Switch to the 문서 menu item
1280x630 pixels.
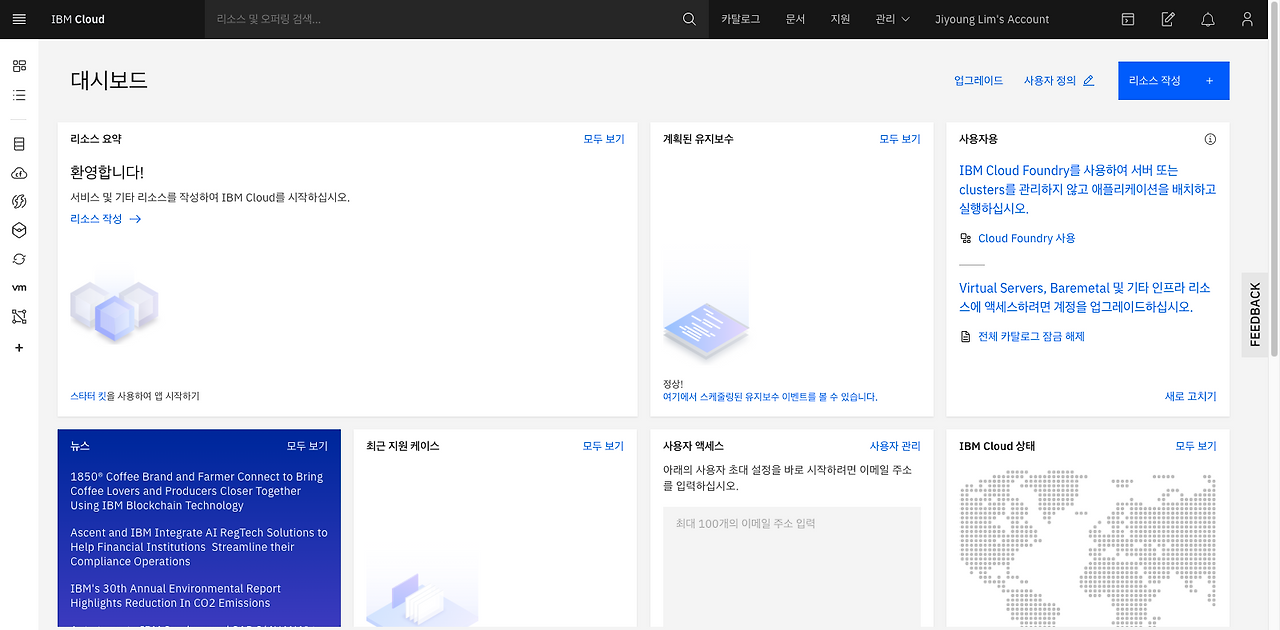(x=795, y=19)
